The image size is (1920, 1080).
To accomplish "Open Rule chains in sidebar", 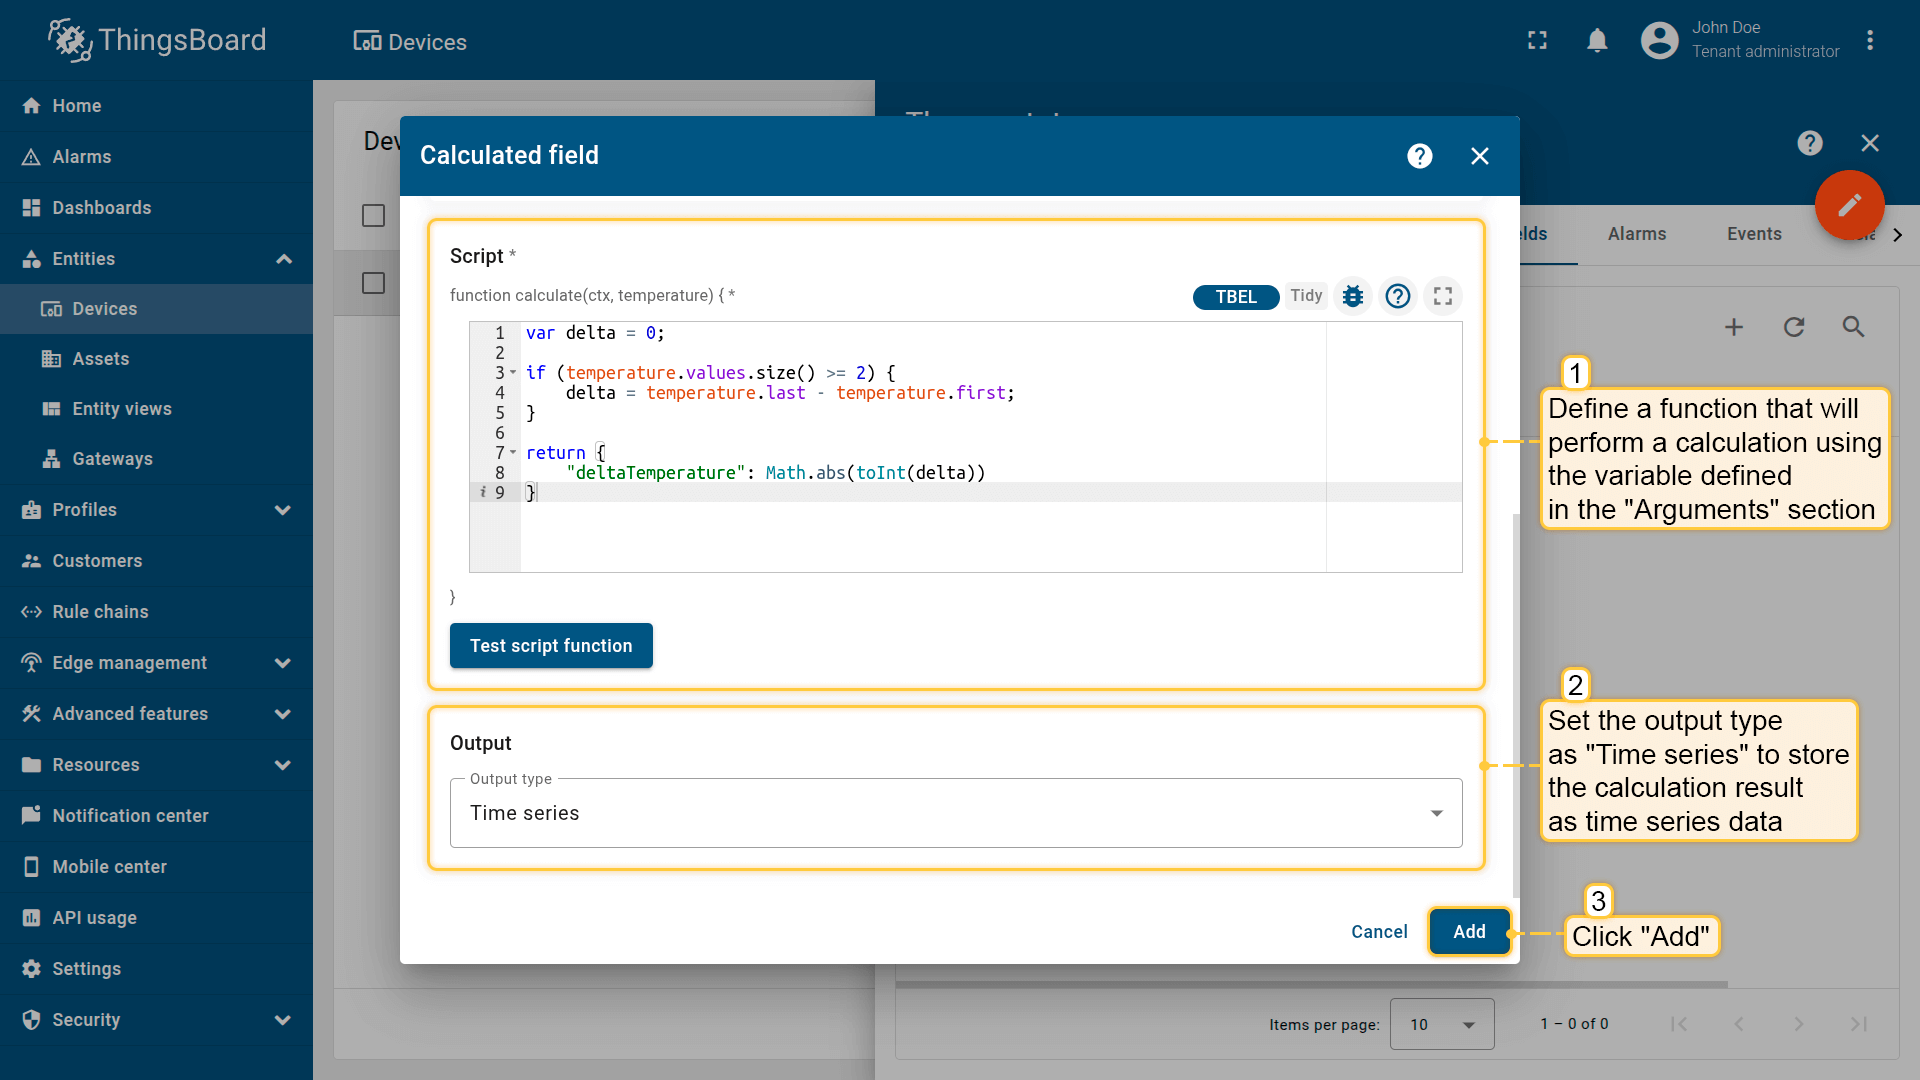I will (100, 612).
